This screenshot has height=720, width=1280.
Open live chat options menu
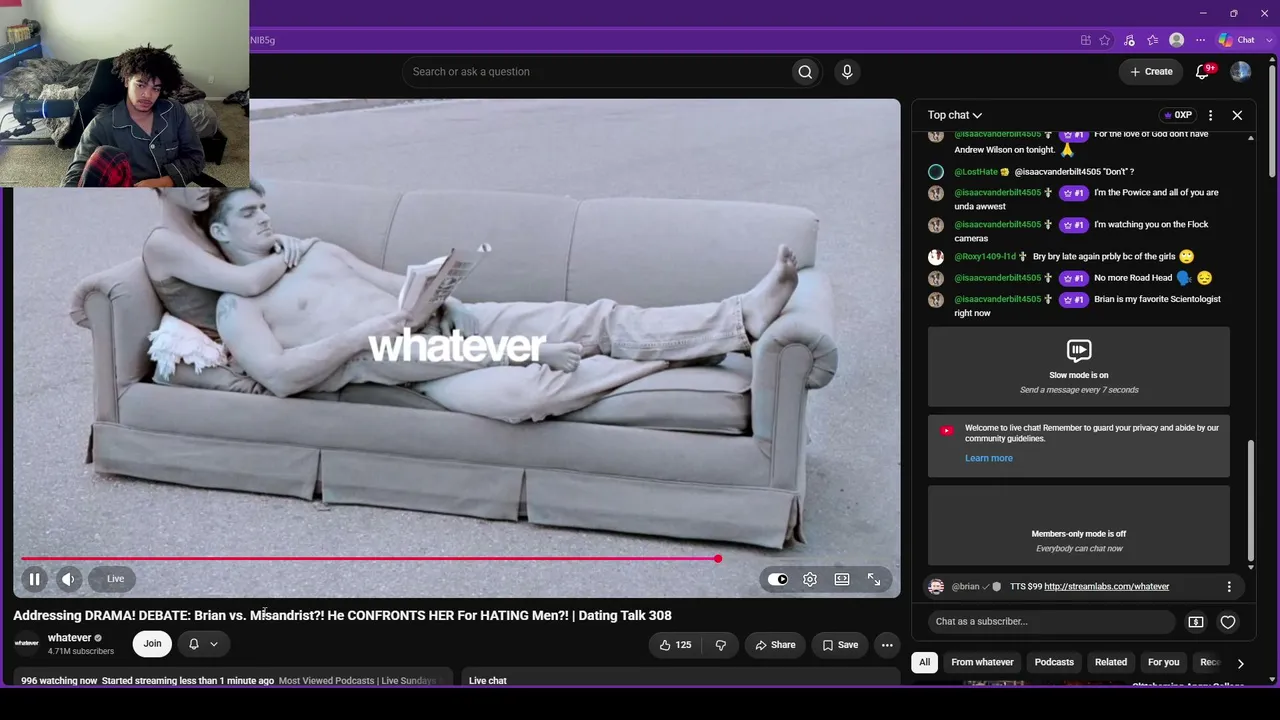1210,115
